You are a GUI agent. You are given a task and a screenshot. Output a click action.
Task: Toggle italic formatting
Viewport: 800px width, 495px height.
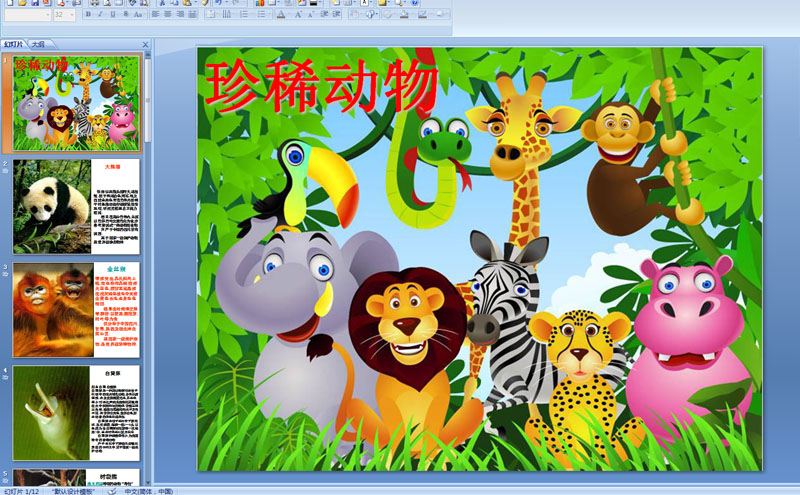(x=99, y=16)
